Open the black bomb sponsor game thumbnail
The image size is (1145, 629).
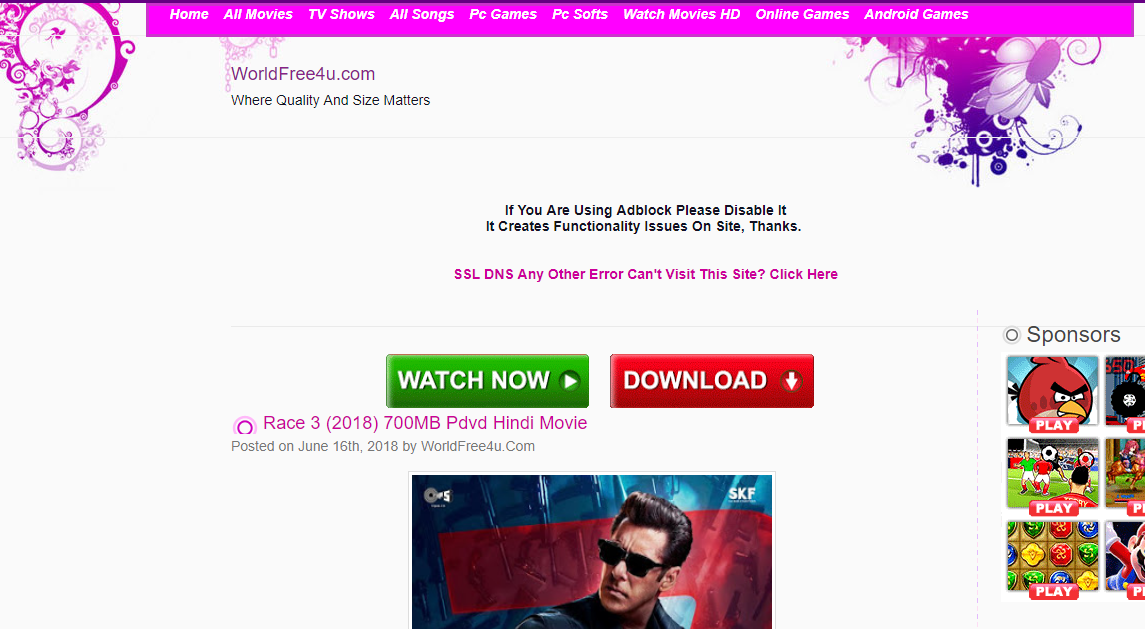pyautogui.click(x=1125, y=392)
